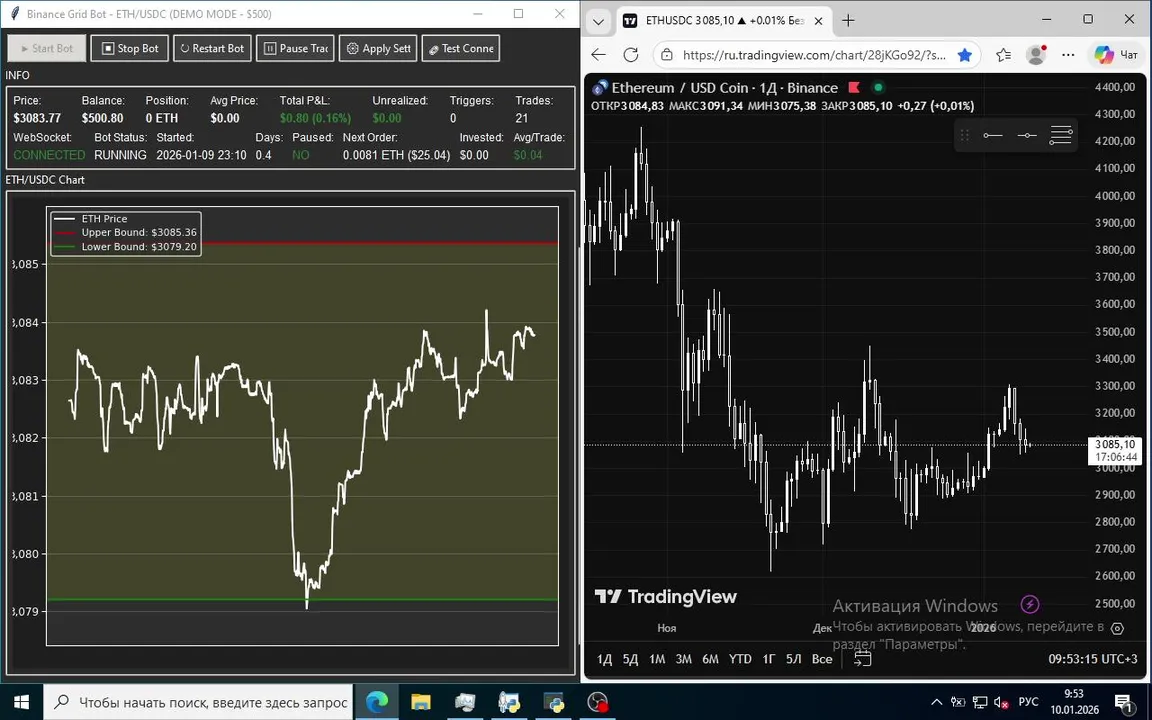Click the 1Д interval in chart title
This screenshot has width=1152, height=720.
tap(767, 87)
